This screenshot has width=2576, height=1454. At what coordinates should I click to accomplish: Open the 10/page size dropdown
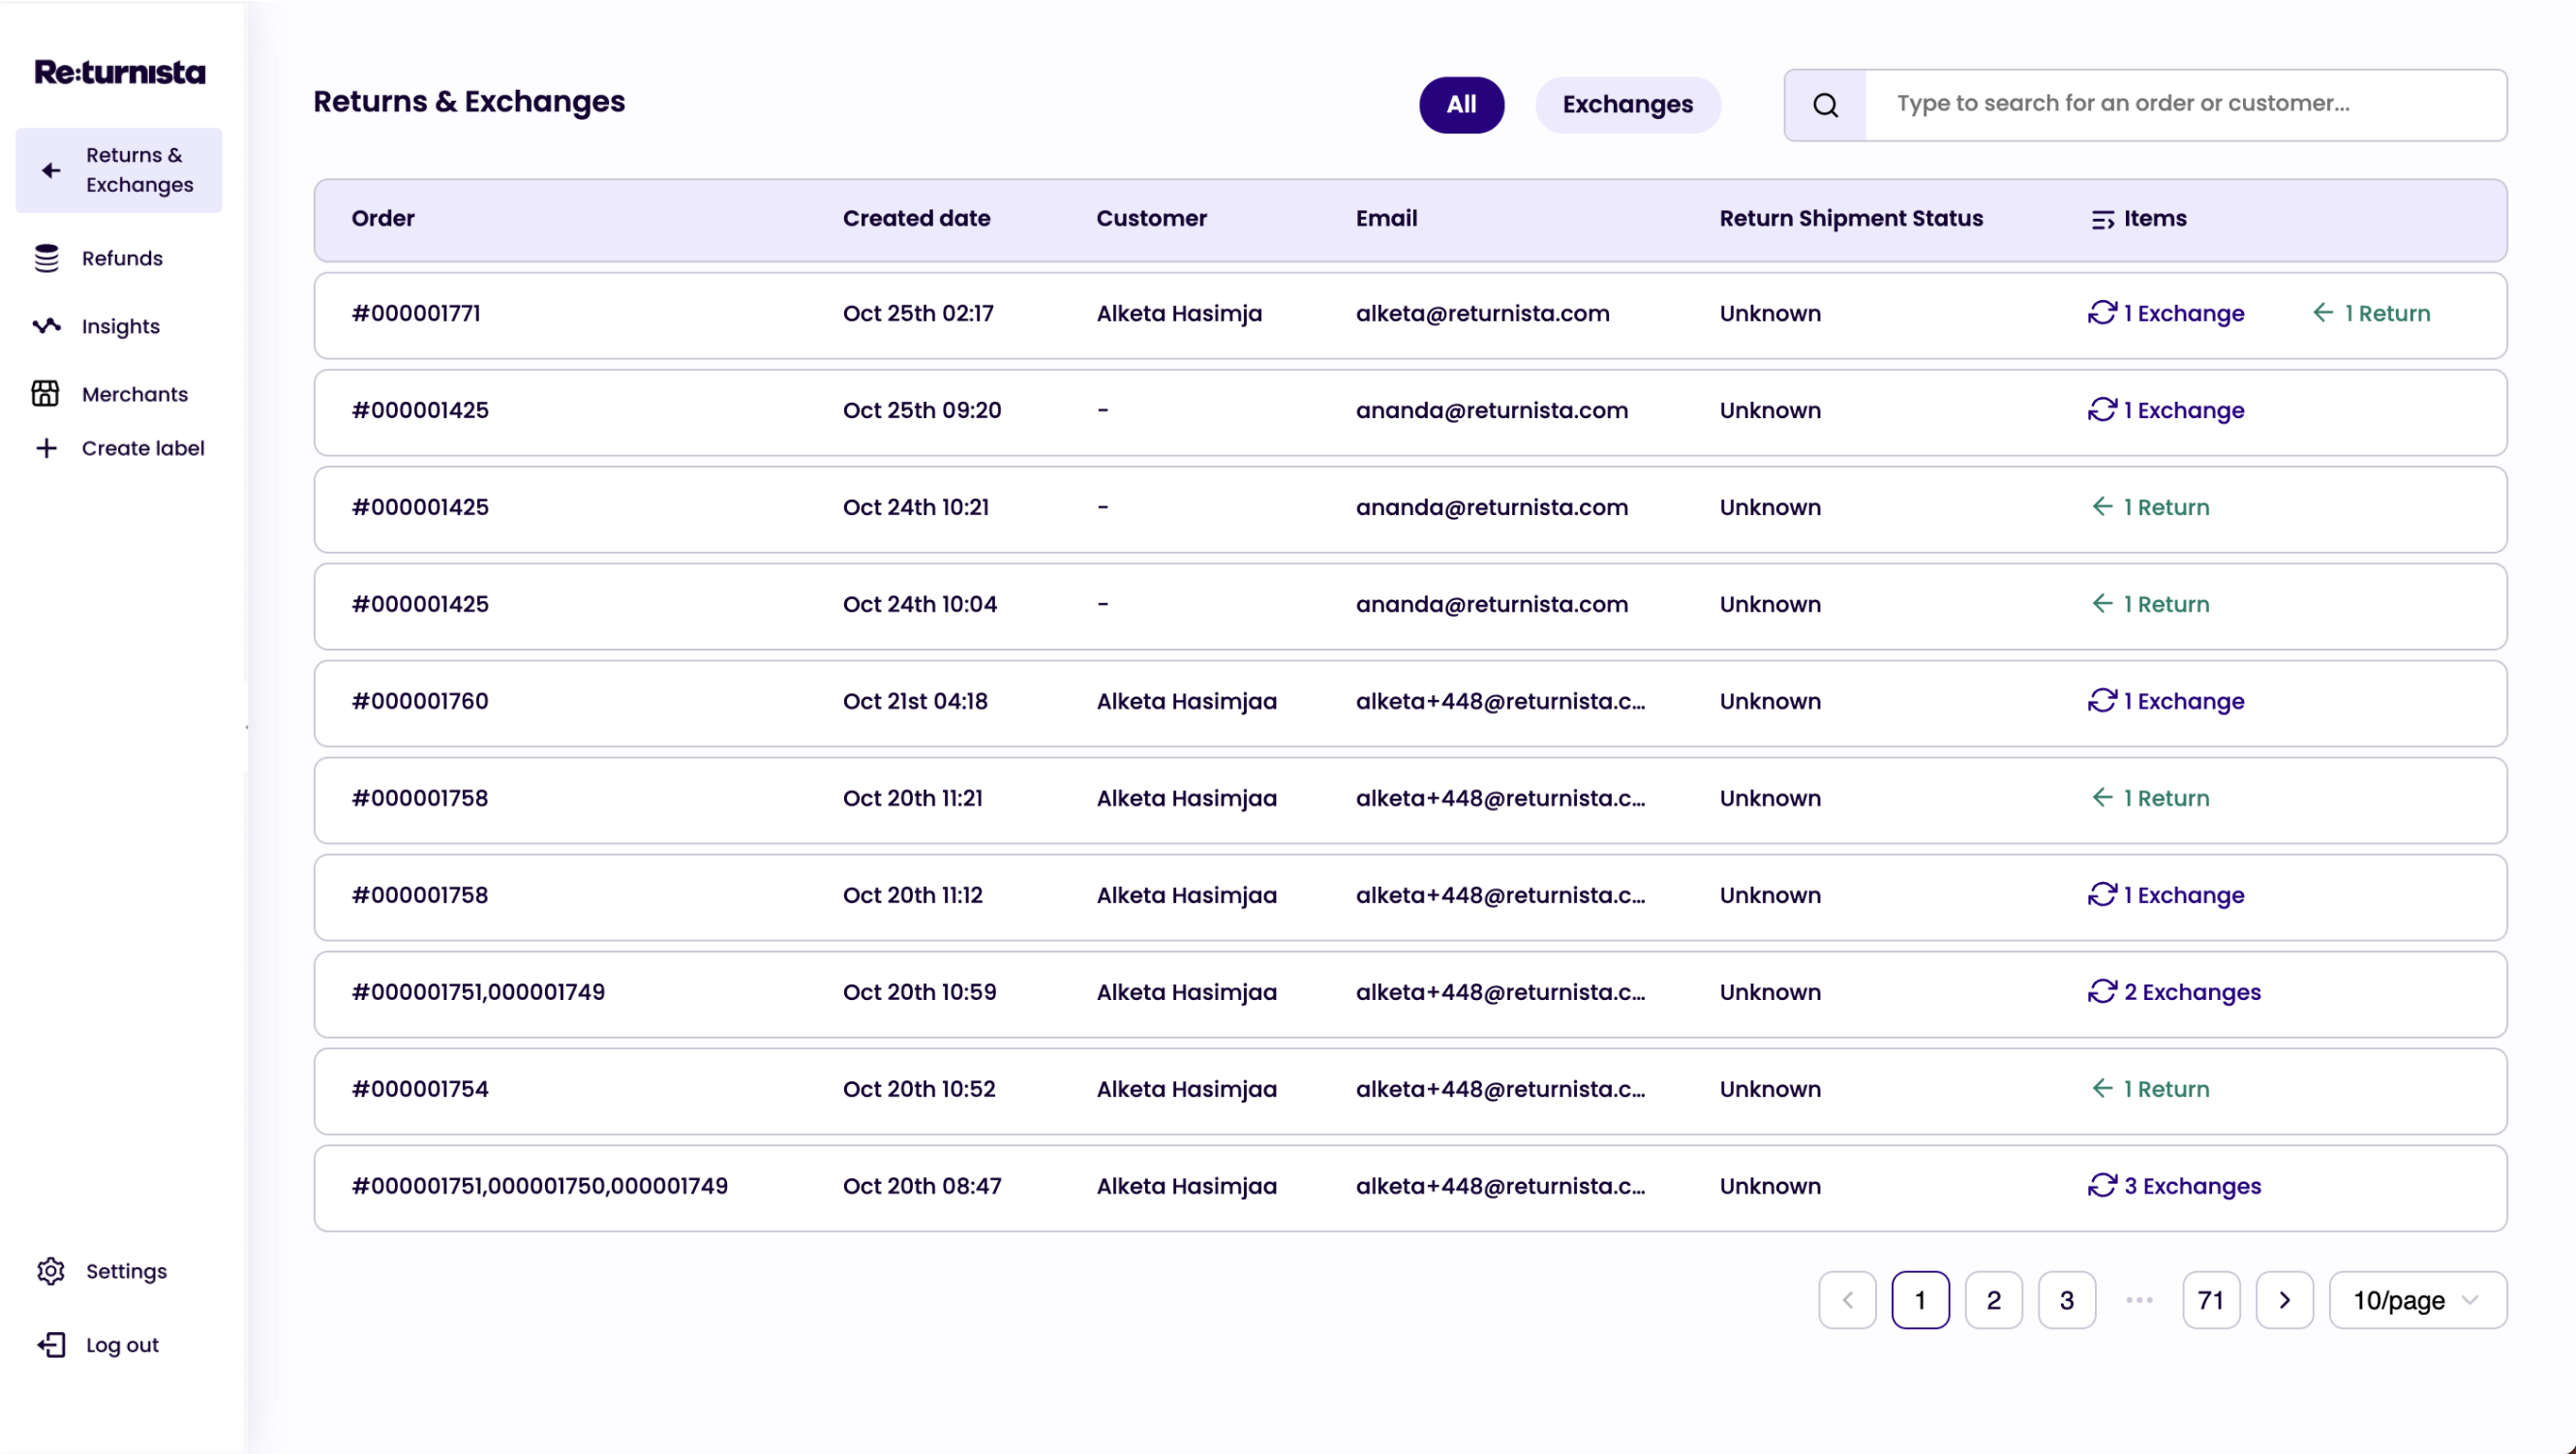tap(2417, 1300)
